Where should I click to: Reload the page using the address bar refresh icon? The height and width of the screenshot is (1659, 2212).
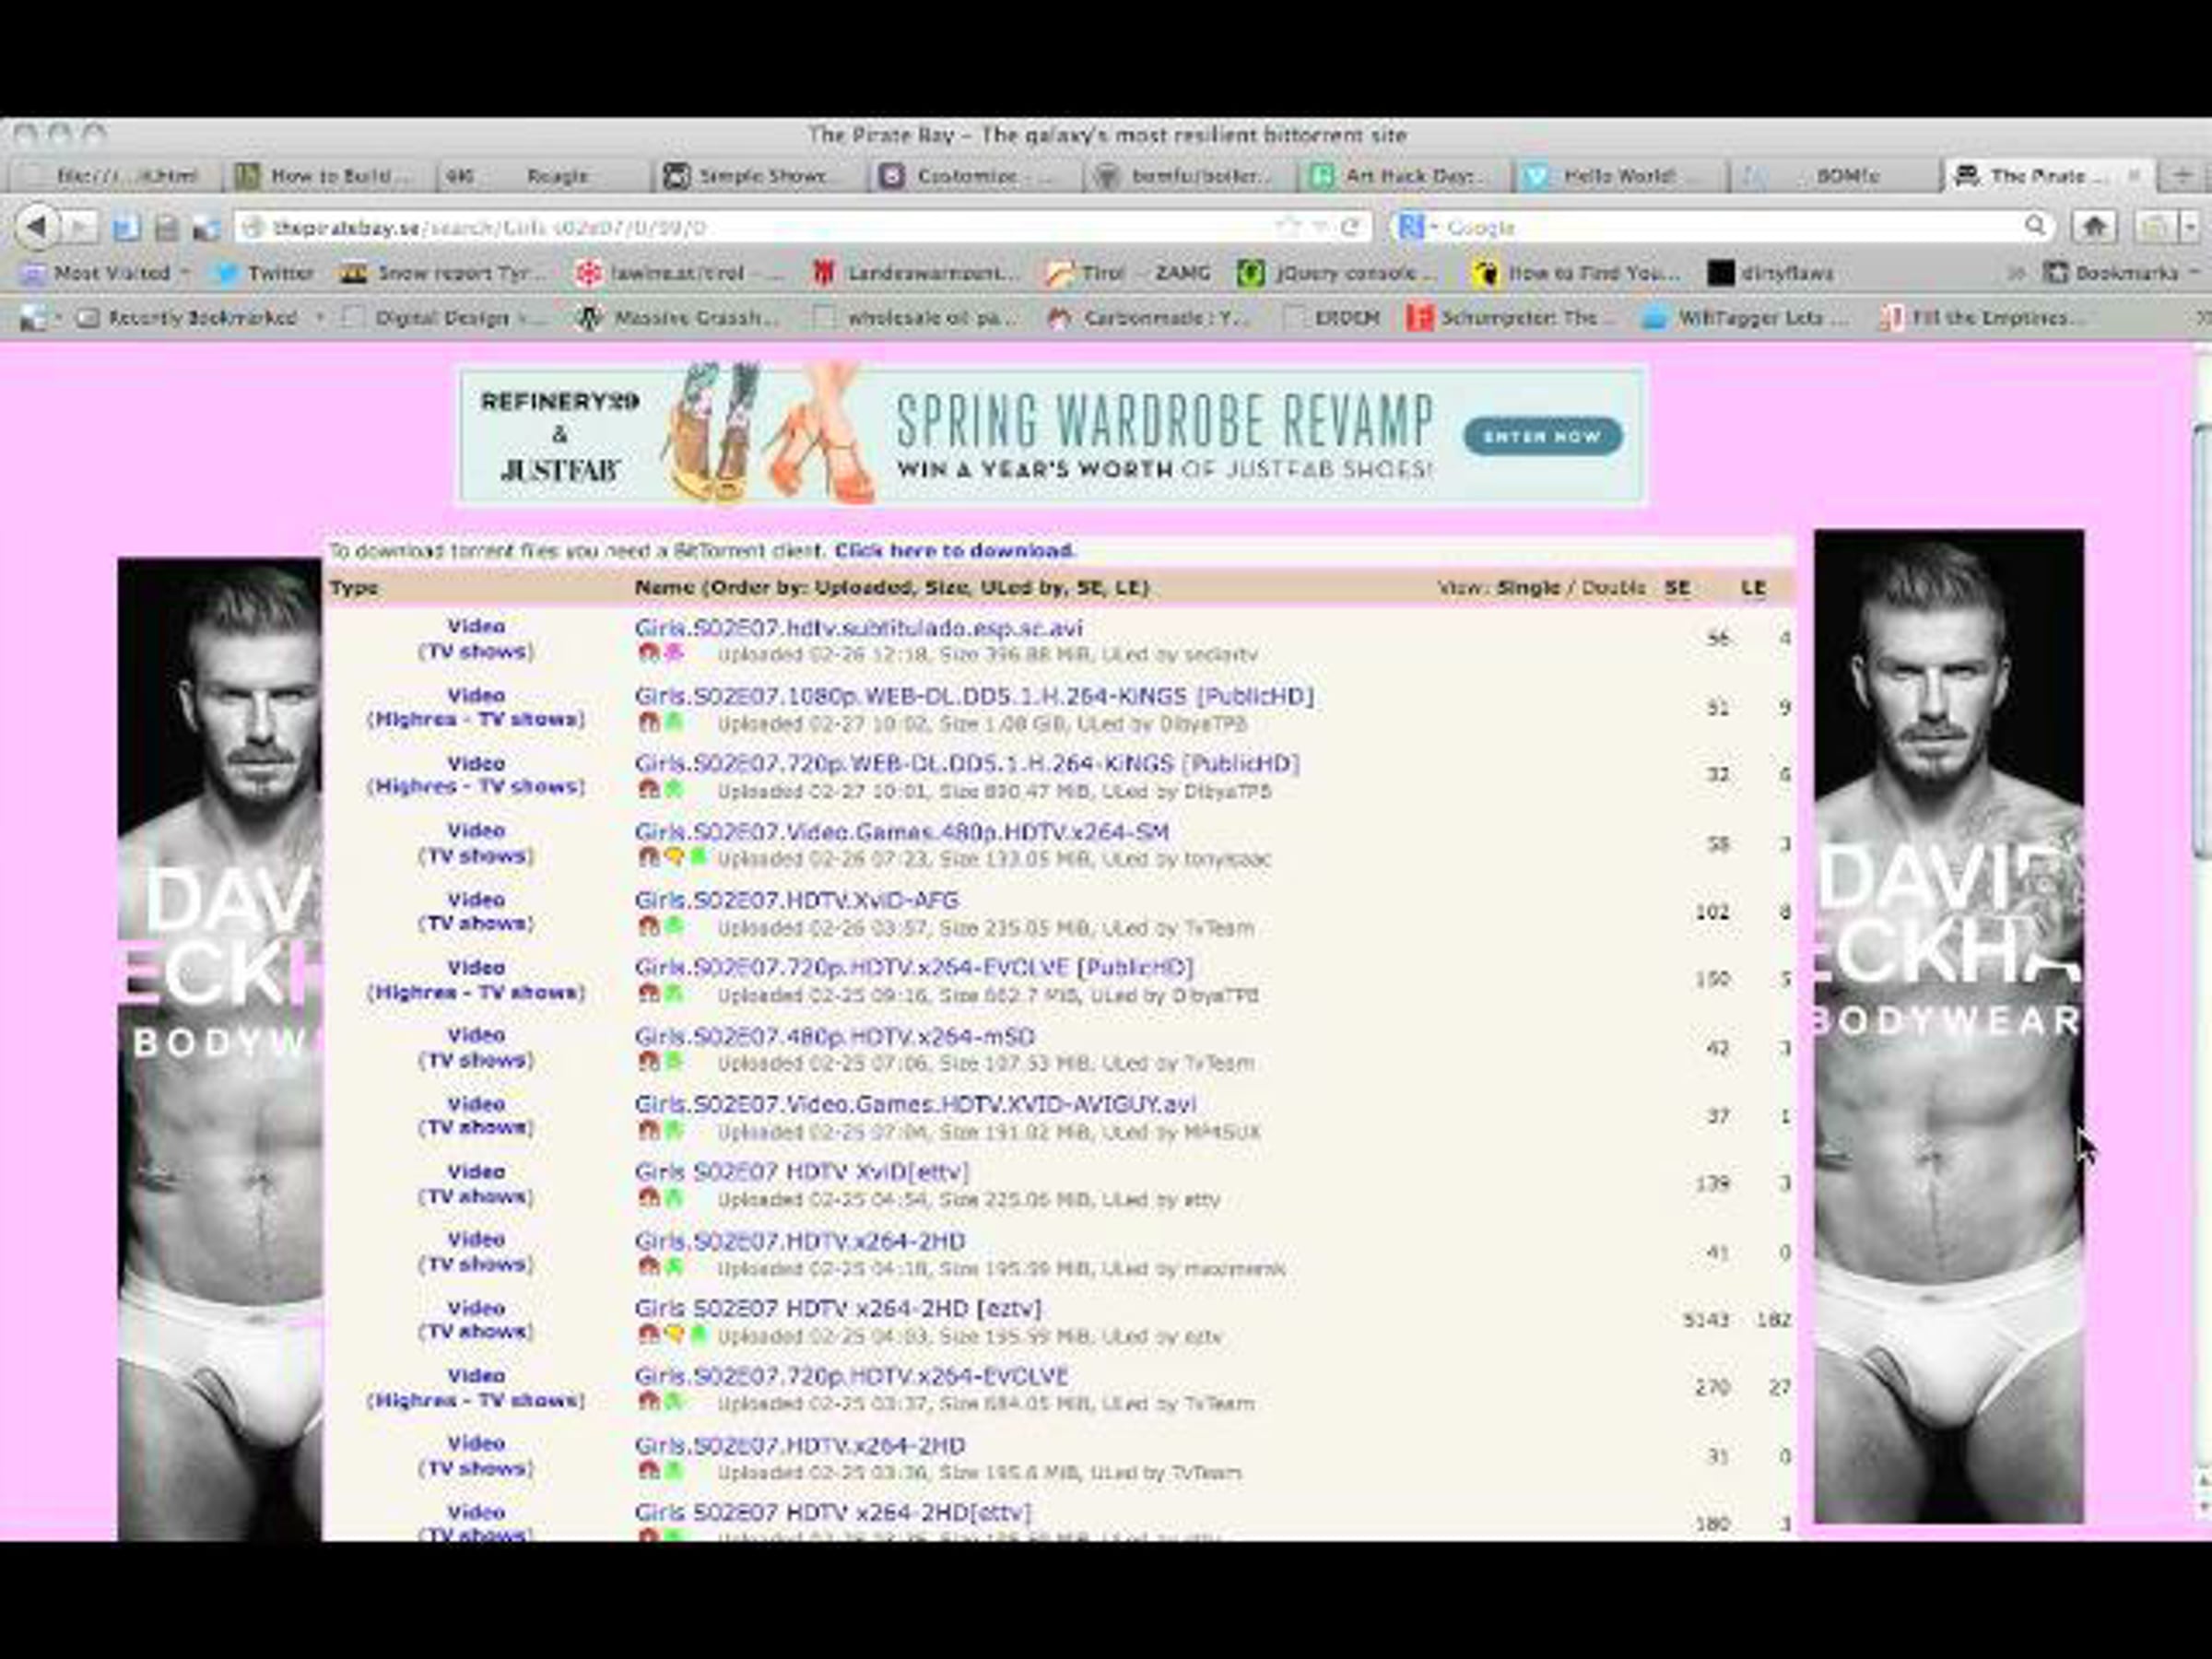tap(1350, 227)
